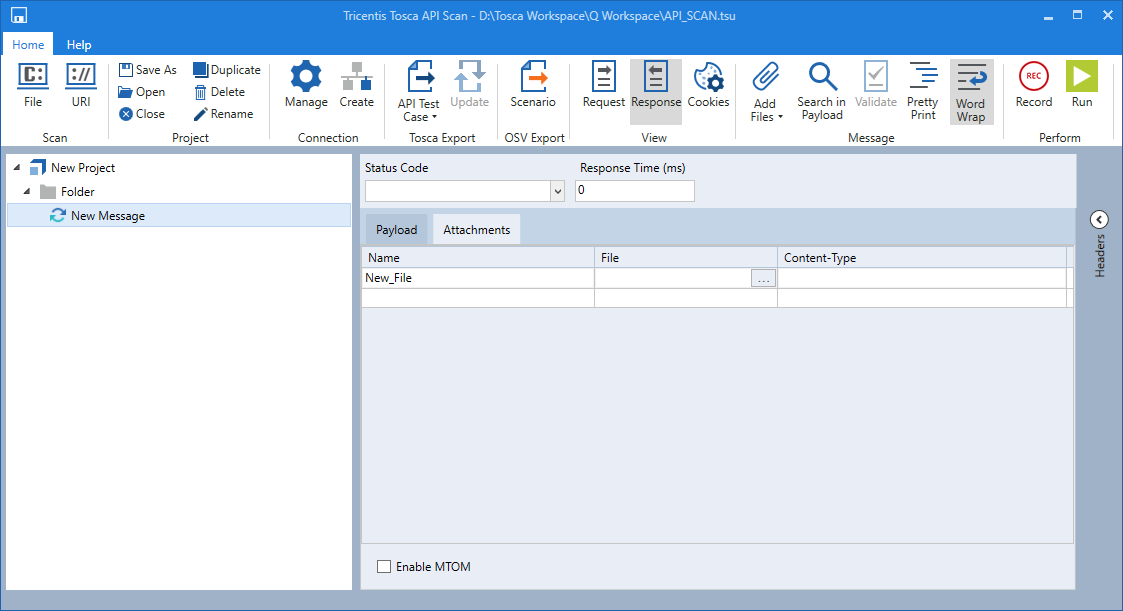1123x611 pixels.
Task: Enable the MTOM checkbox
Action: click(384, 567)
